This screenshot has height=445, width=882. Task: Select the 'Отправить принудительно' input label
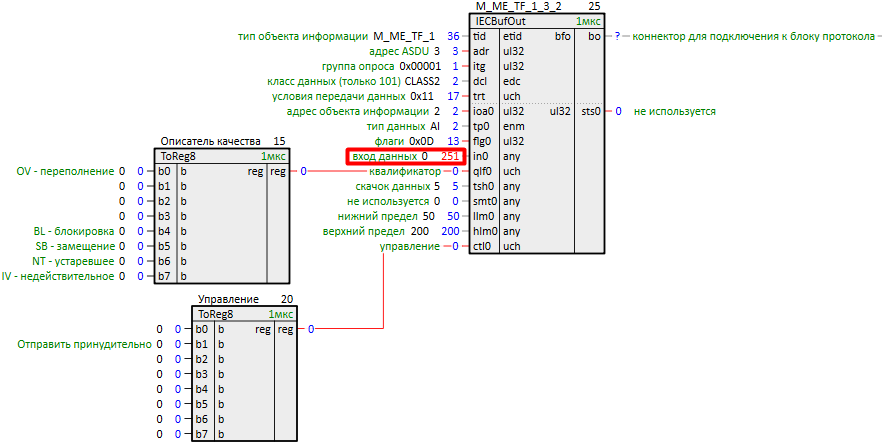tap(84, 344)
